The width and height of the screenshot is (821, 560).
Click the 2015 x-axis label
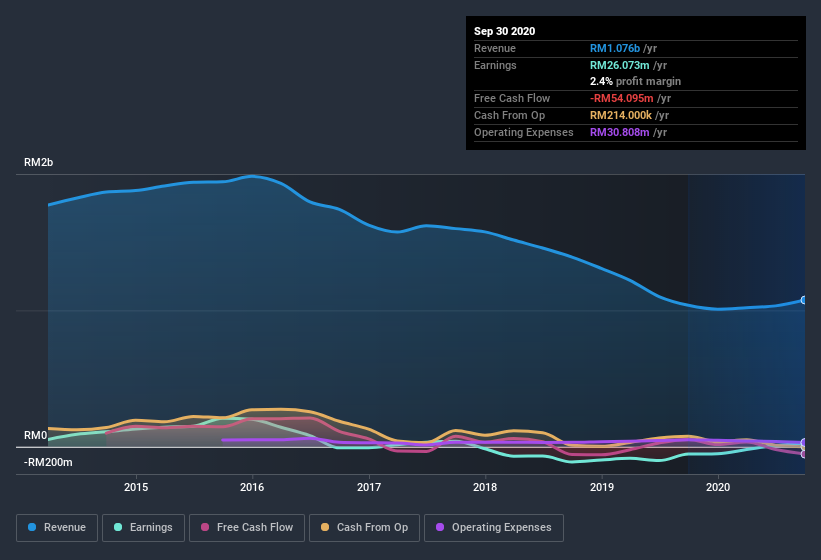point(136,487)
